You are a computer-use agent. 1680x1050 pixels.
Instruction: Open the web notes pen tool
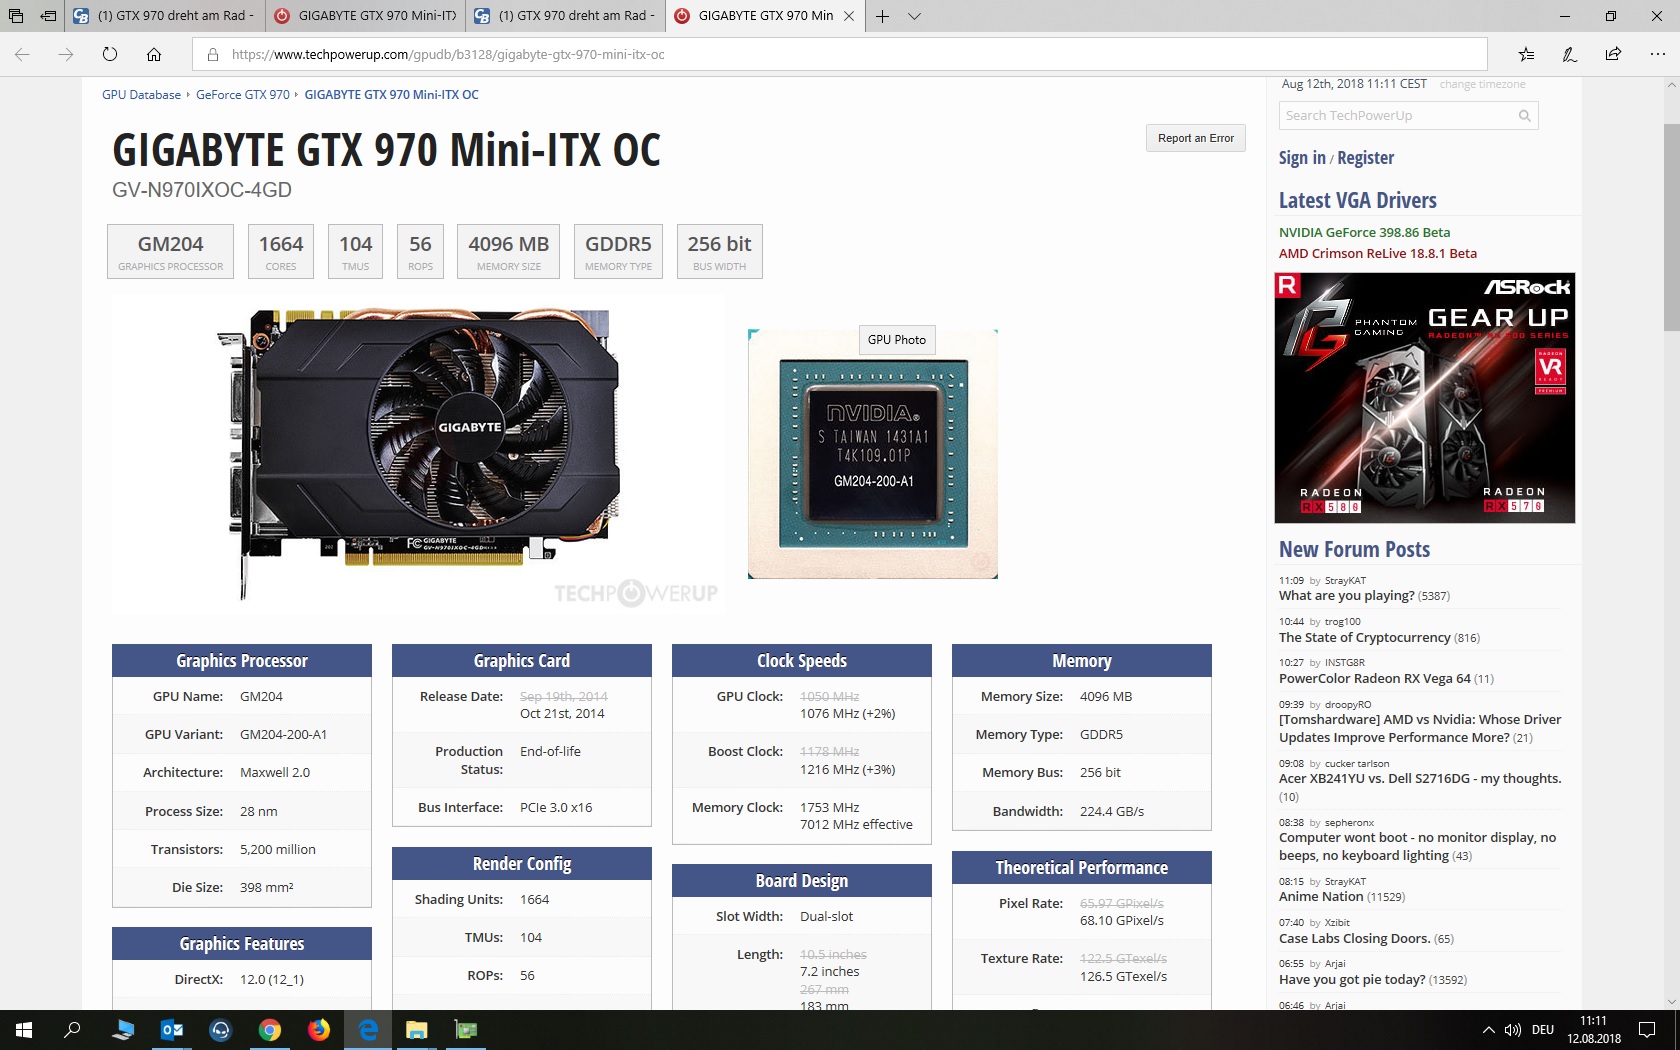point(1570,54)
